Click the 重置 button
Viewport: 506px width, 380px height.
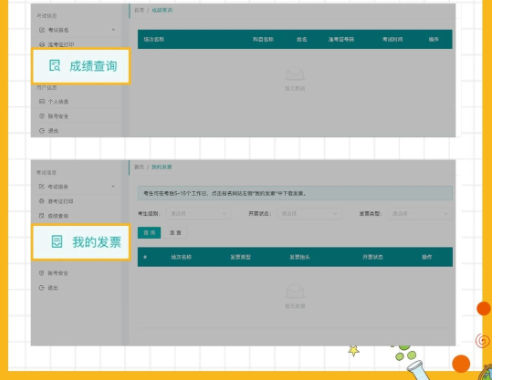175,233
